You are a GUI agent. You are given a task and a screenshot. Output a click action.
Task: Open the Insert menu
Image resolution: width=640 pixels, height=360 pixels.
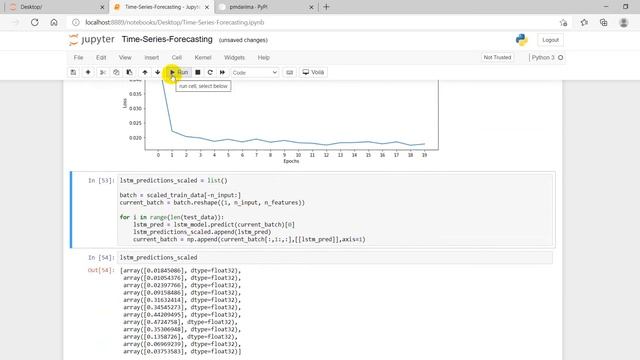tap(151, 58)
